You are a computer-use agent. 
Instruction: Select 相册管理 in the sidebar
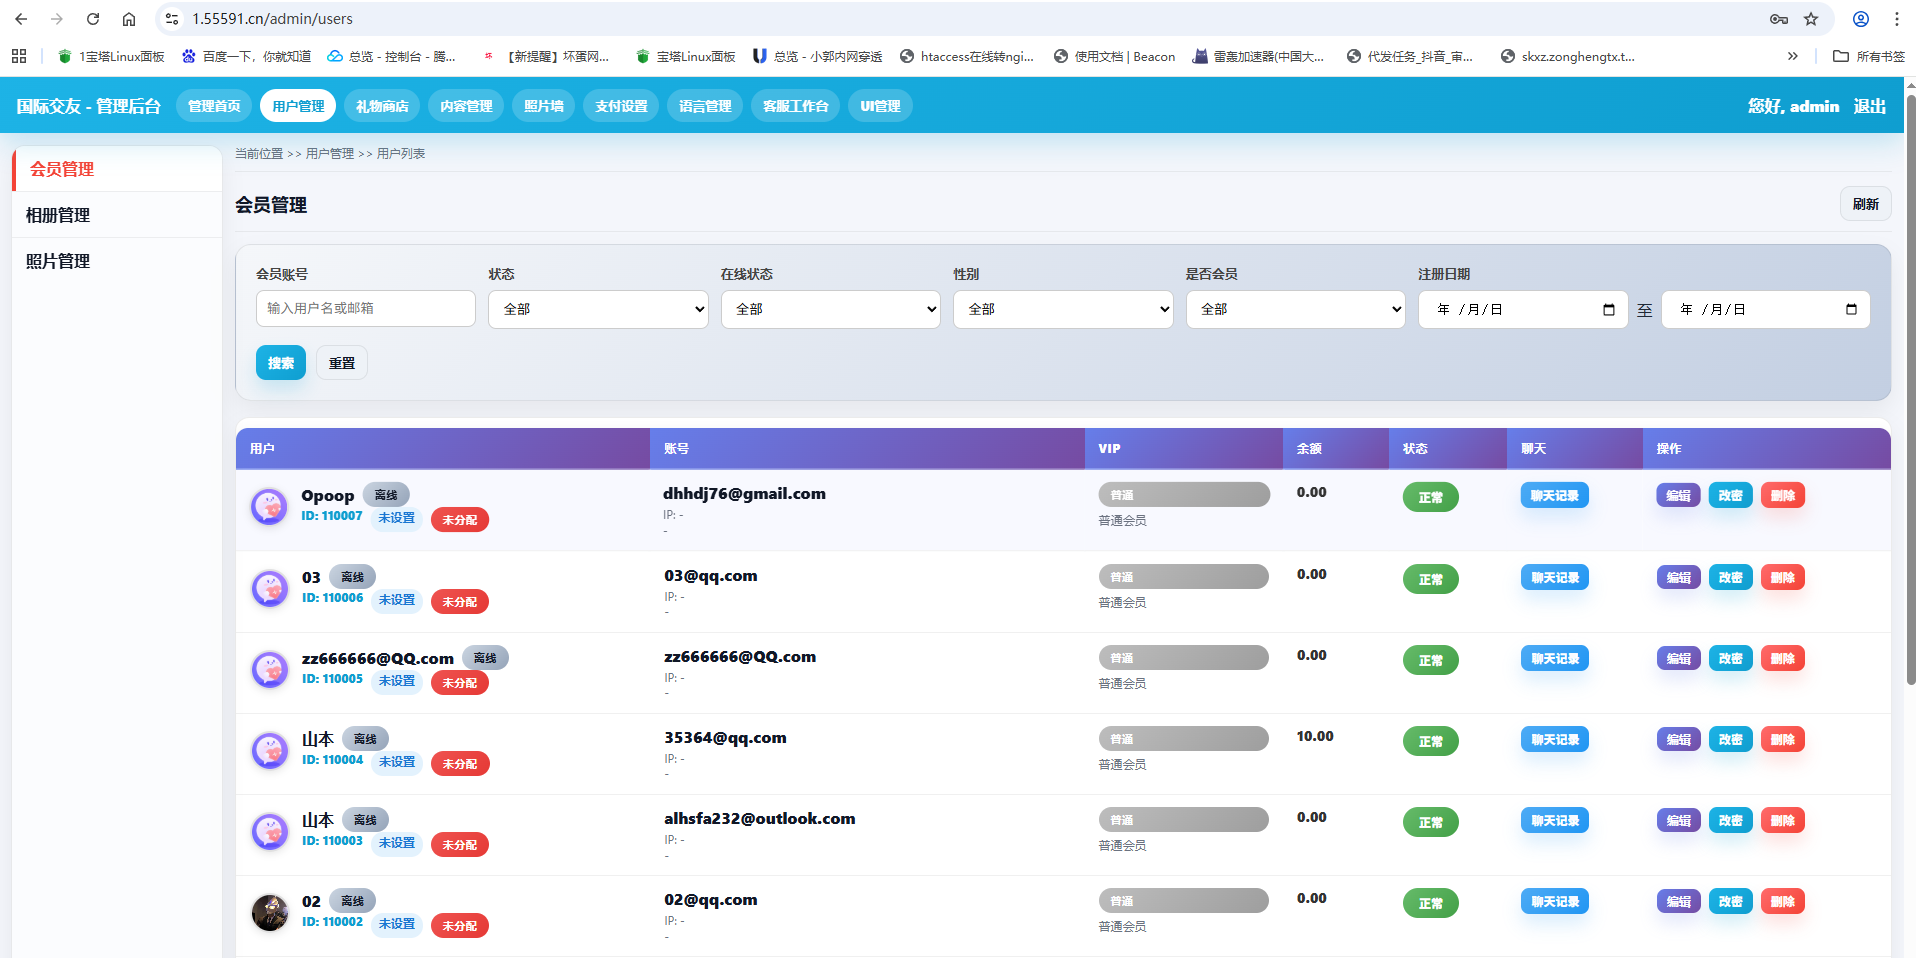[58, 215]
